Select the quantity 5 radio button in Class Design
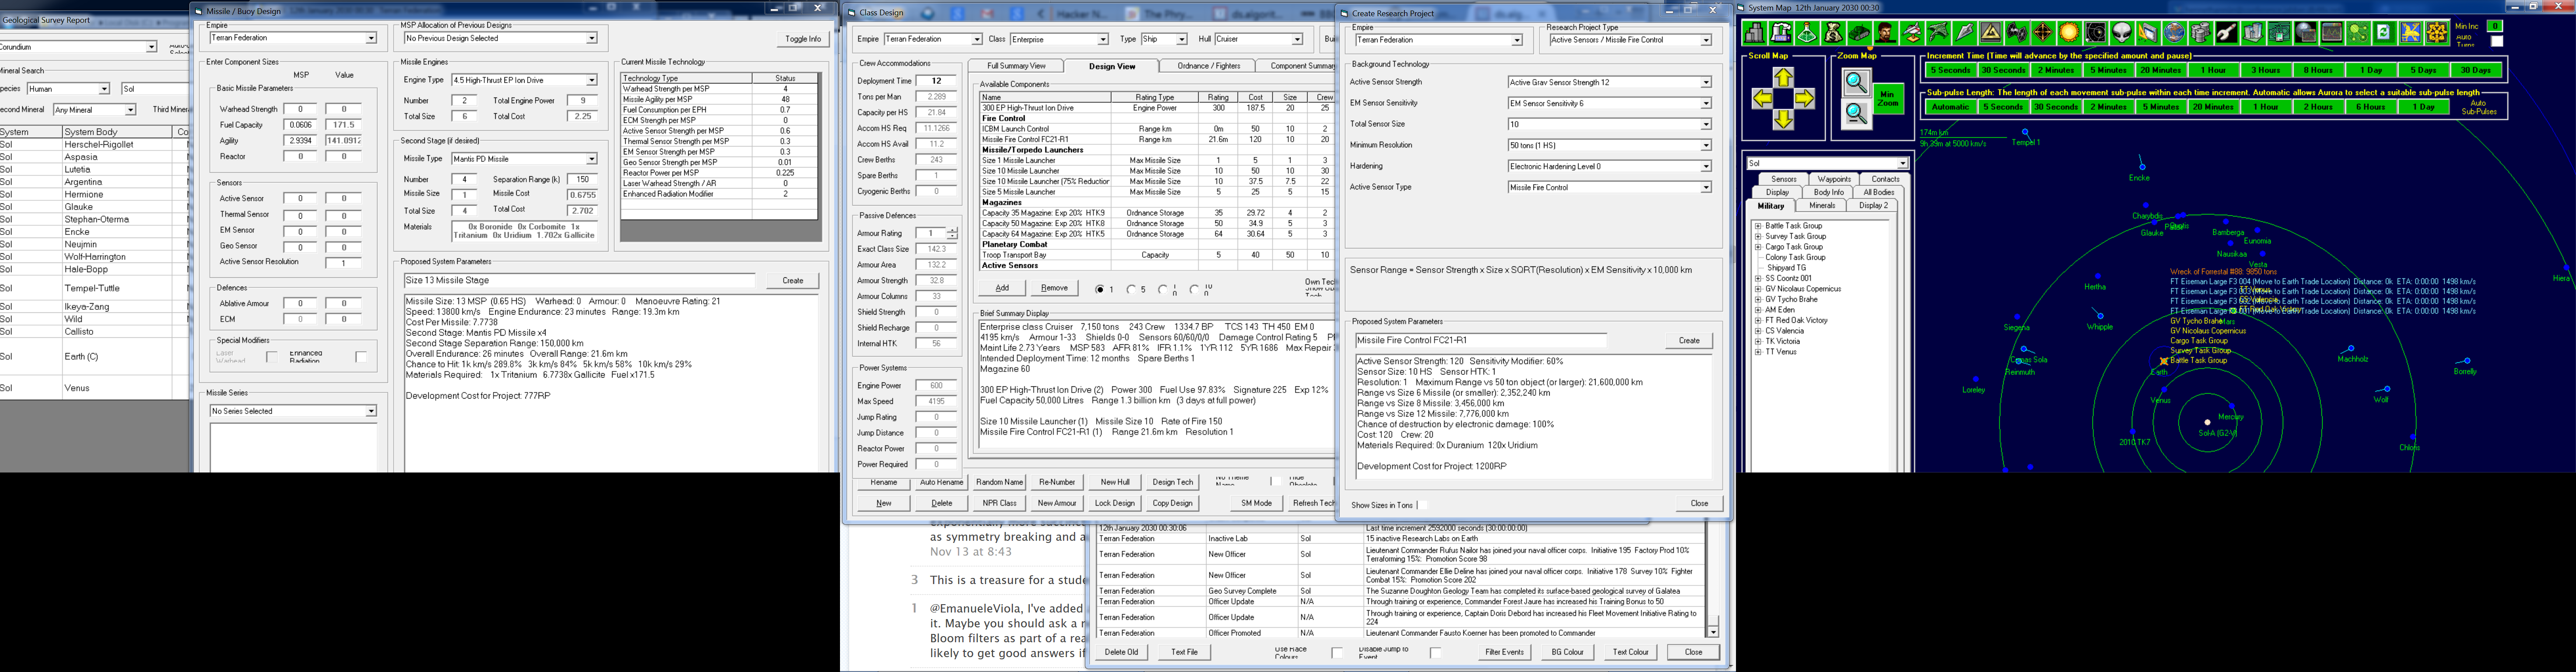This screenshot has height=672, width=2576. [x=1132, y=289]
